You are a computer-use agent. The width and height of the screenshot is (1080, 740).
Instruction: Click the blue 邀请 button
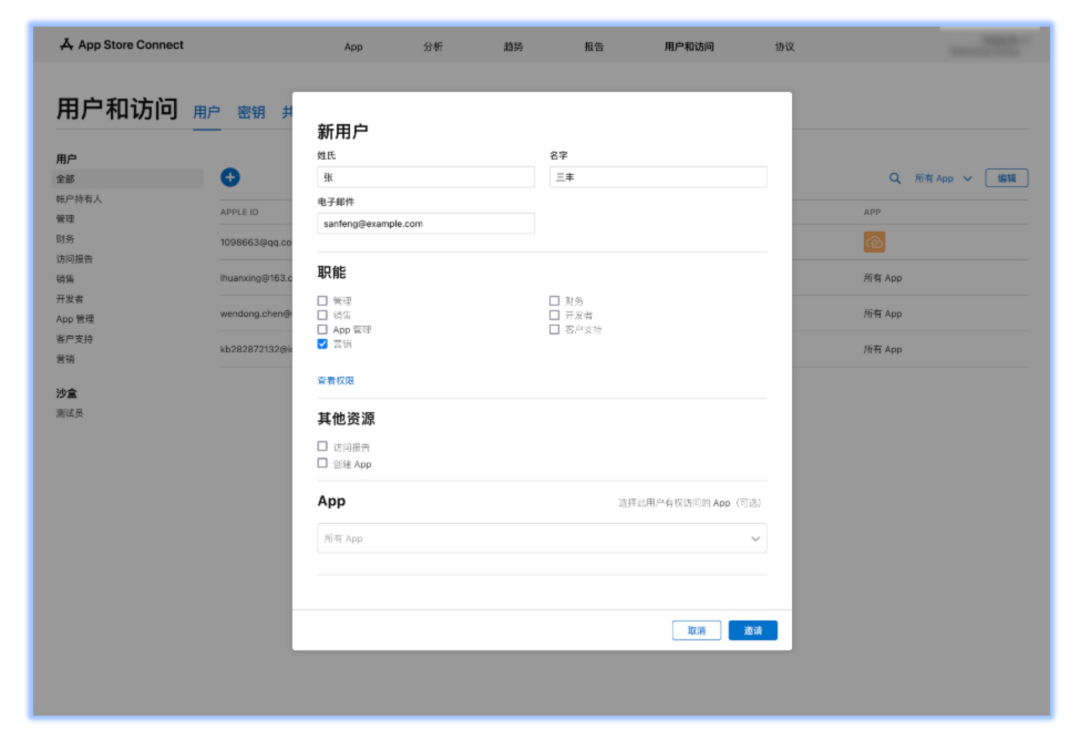coord(753,630)
